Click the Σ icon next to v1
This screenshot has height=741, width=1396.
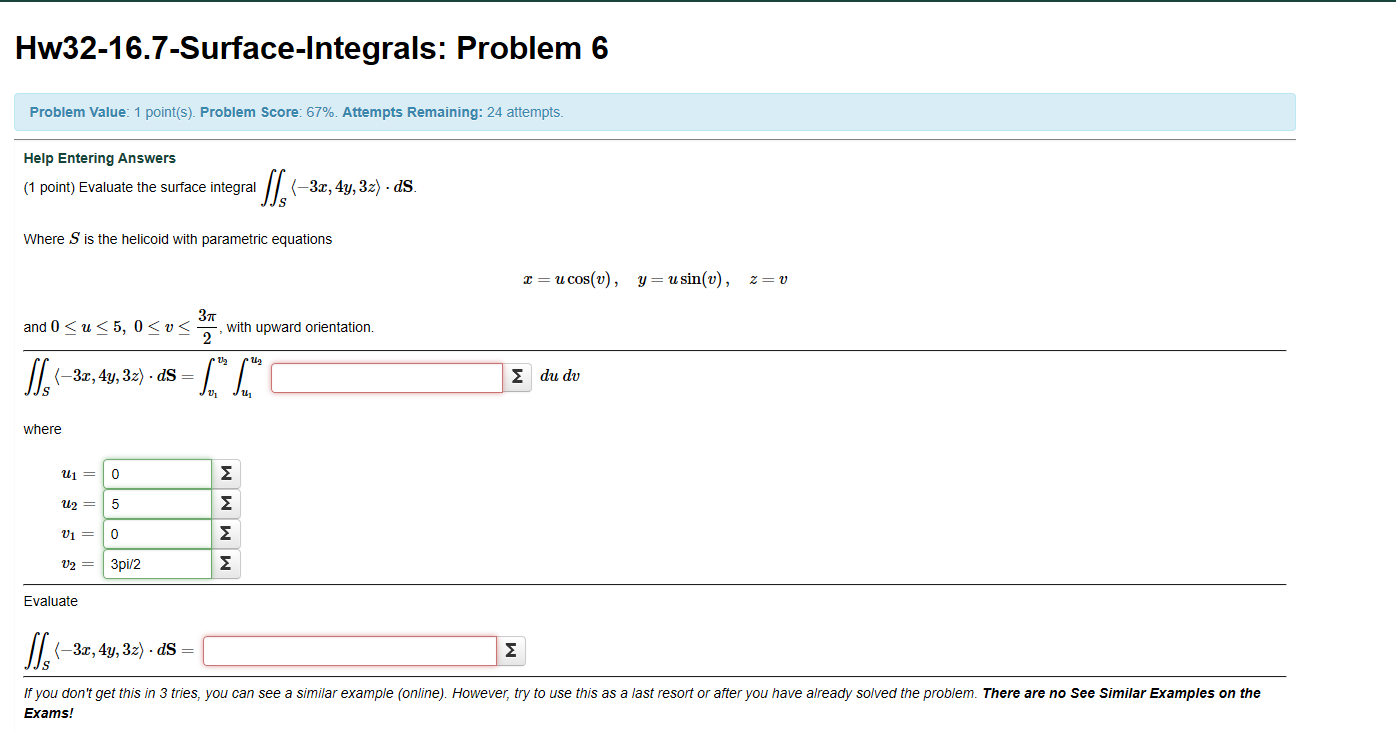(x=225, y=533)
